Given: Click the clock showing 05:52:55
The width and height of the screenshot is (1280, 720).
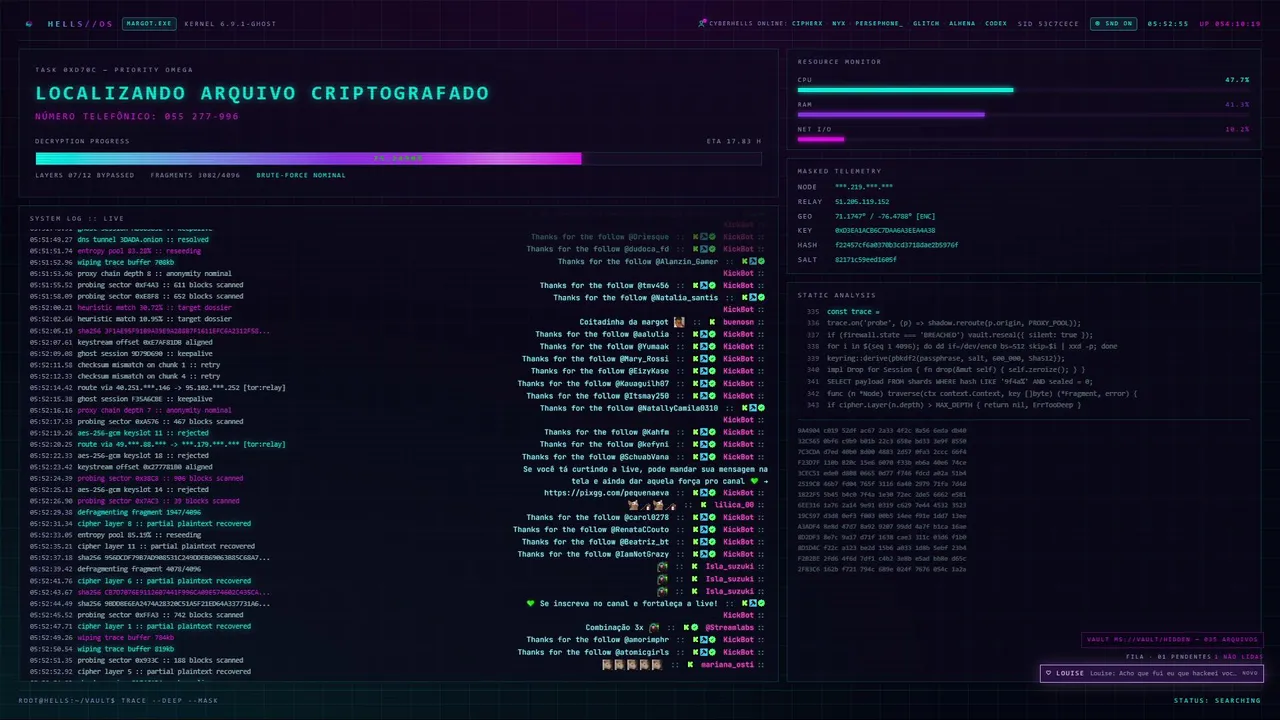Looking at the screenshot, I should (1168, 23).
